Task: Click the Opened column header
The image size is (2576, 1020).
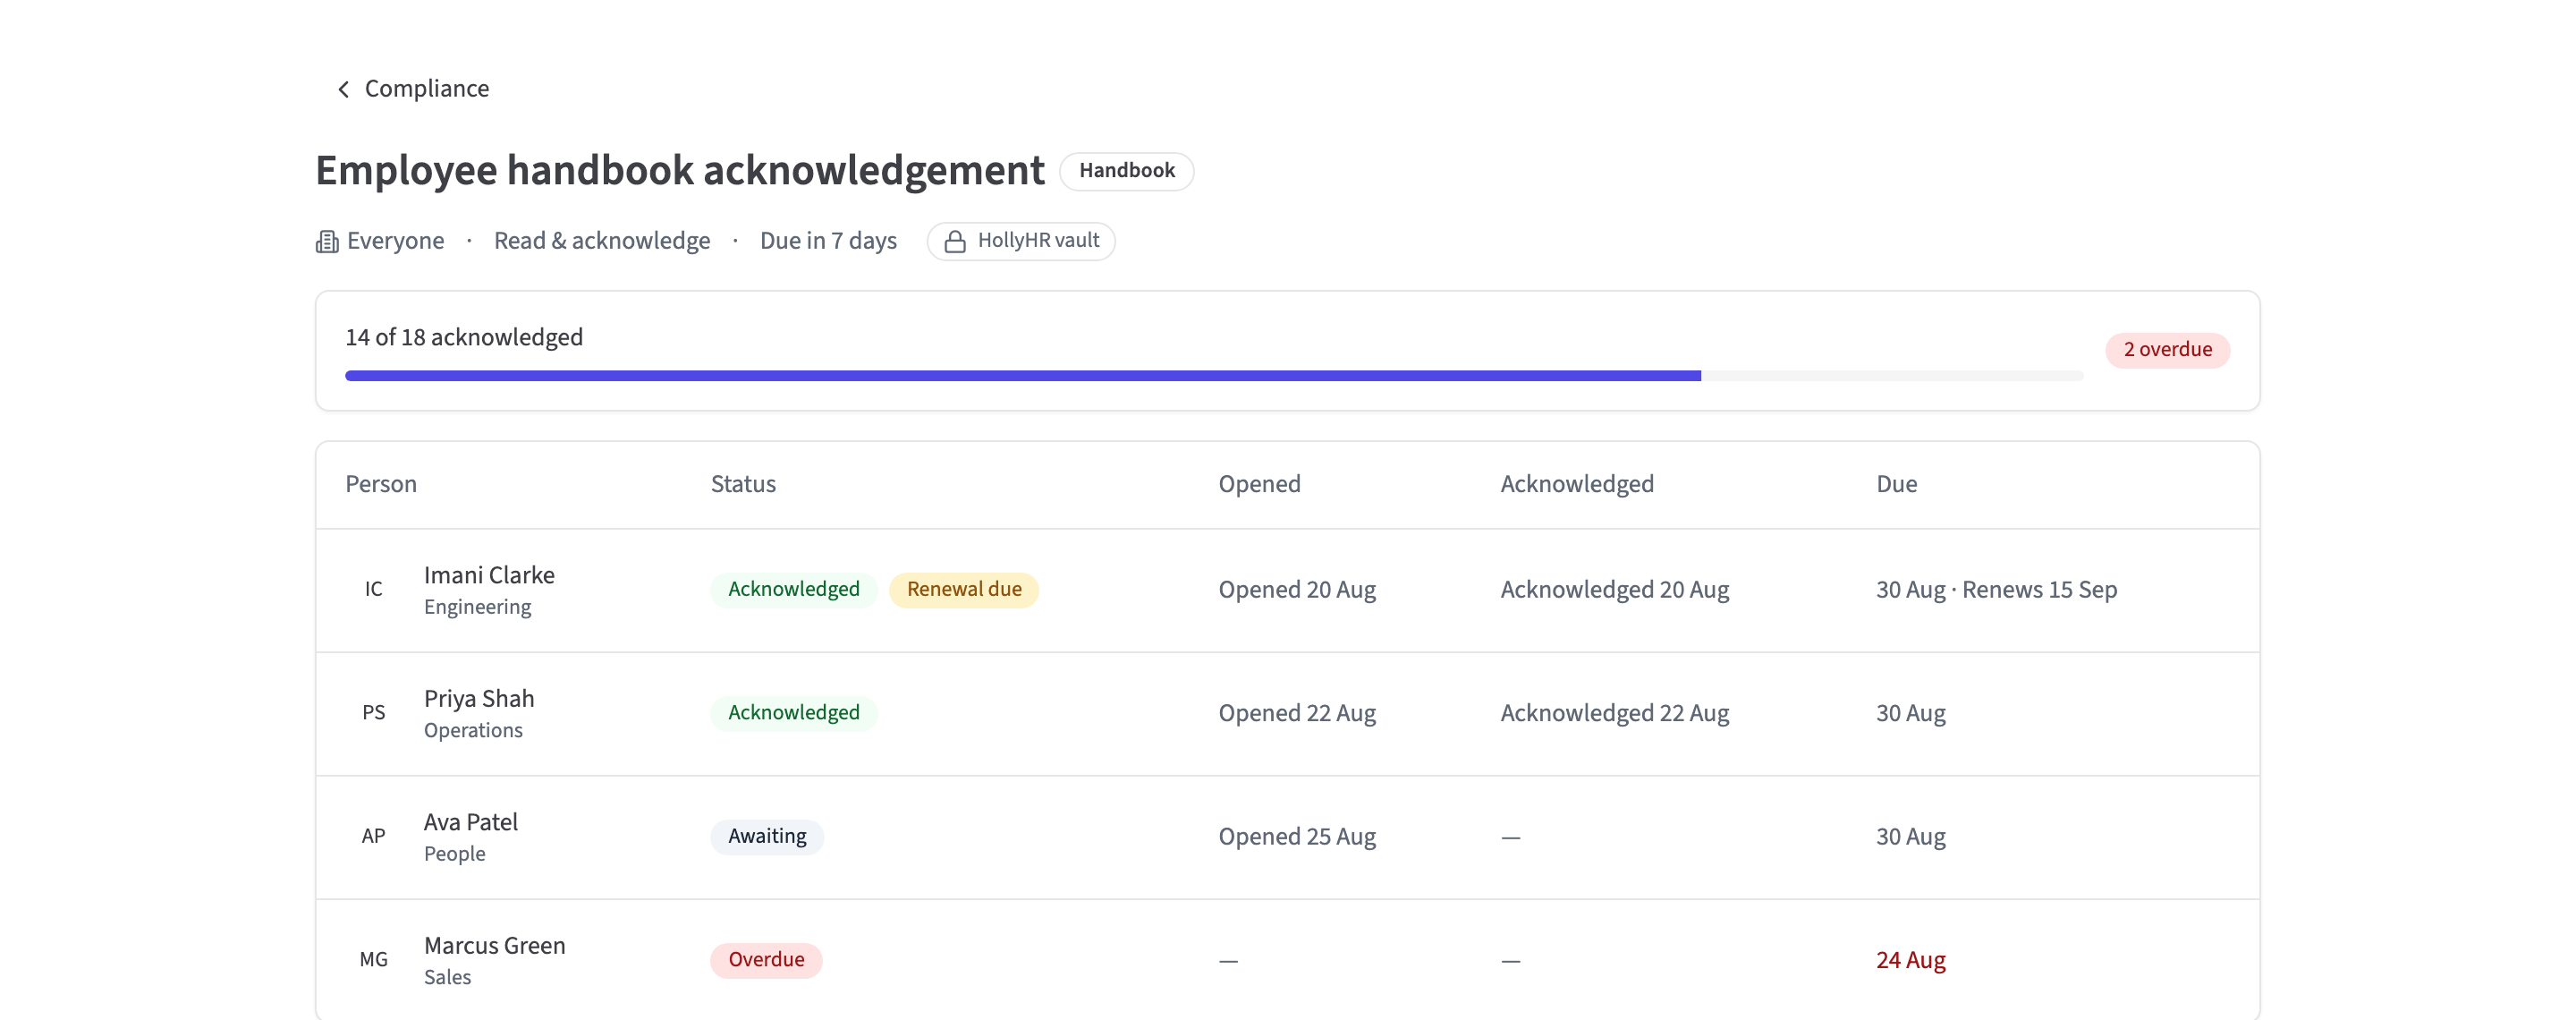Action: tap(1259, 484)
